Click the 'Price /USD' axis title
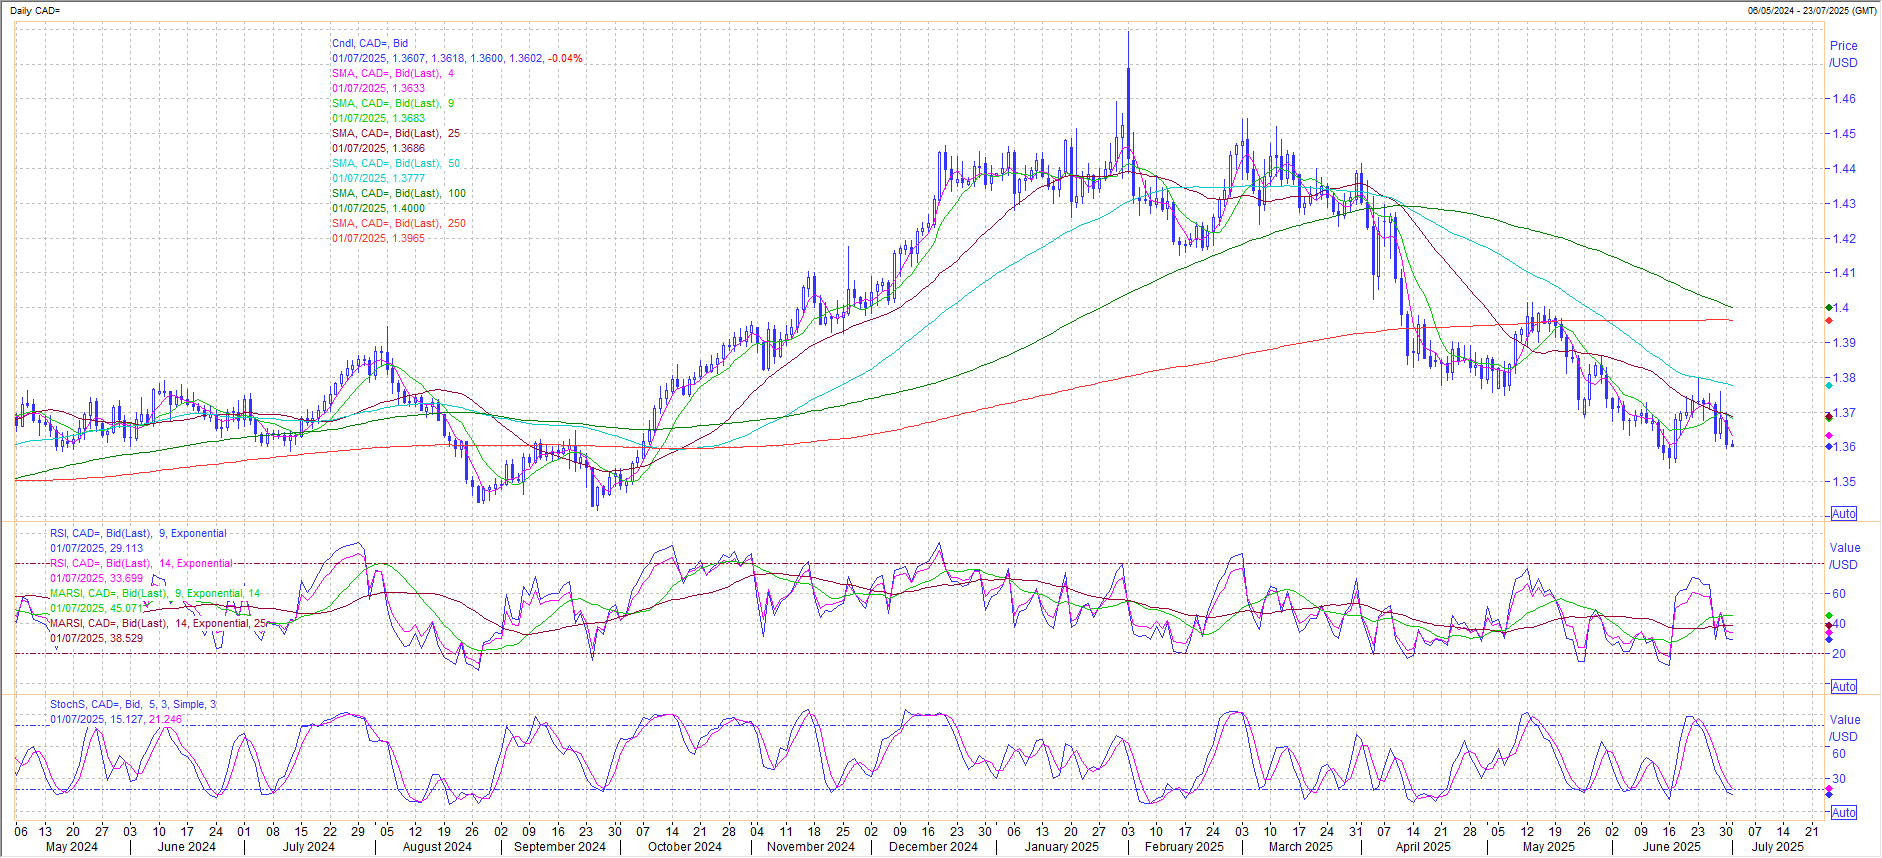The image size is (1882, 858). (1844, 54)
